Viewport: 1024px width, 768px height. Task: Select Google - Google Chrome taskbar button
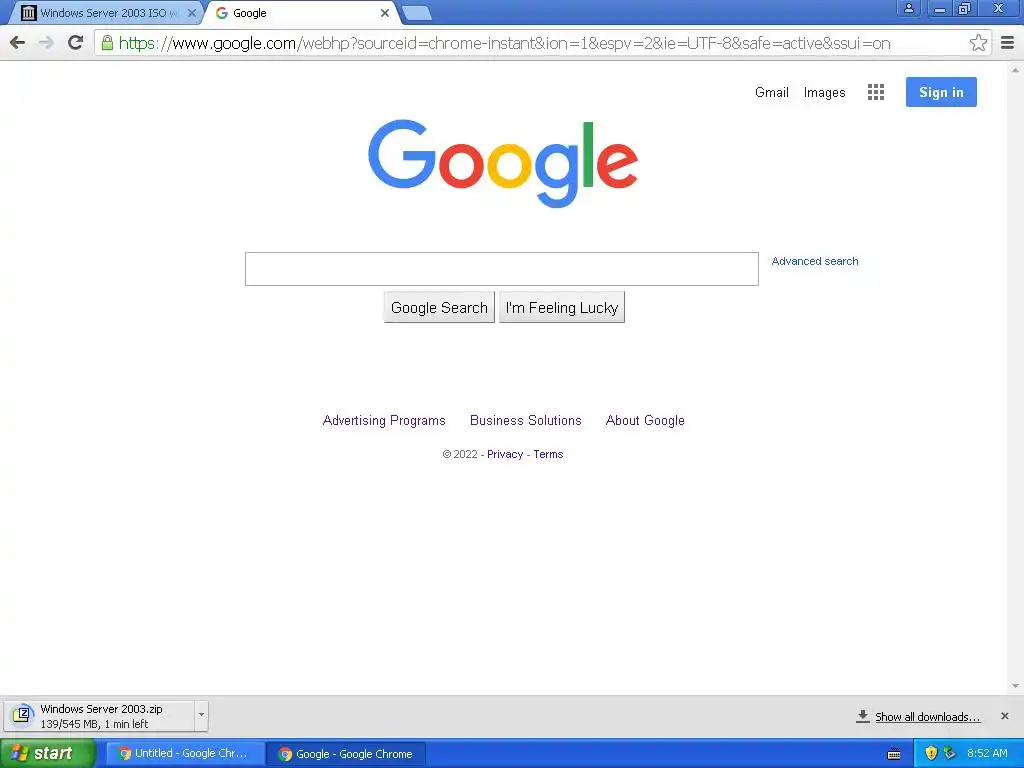tap(346, 754)
